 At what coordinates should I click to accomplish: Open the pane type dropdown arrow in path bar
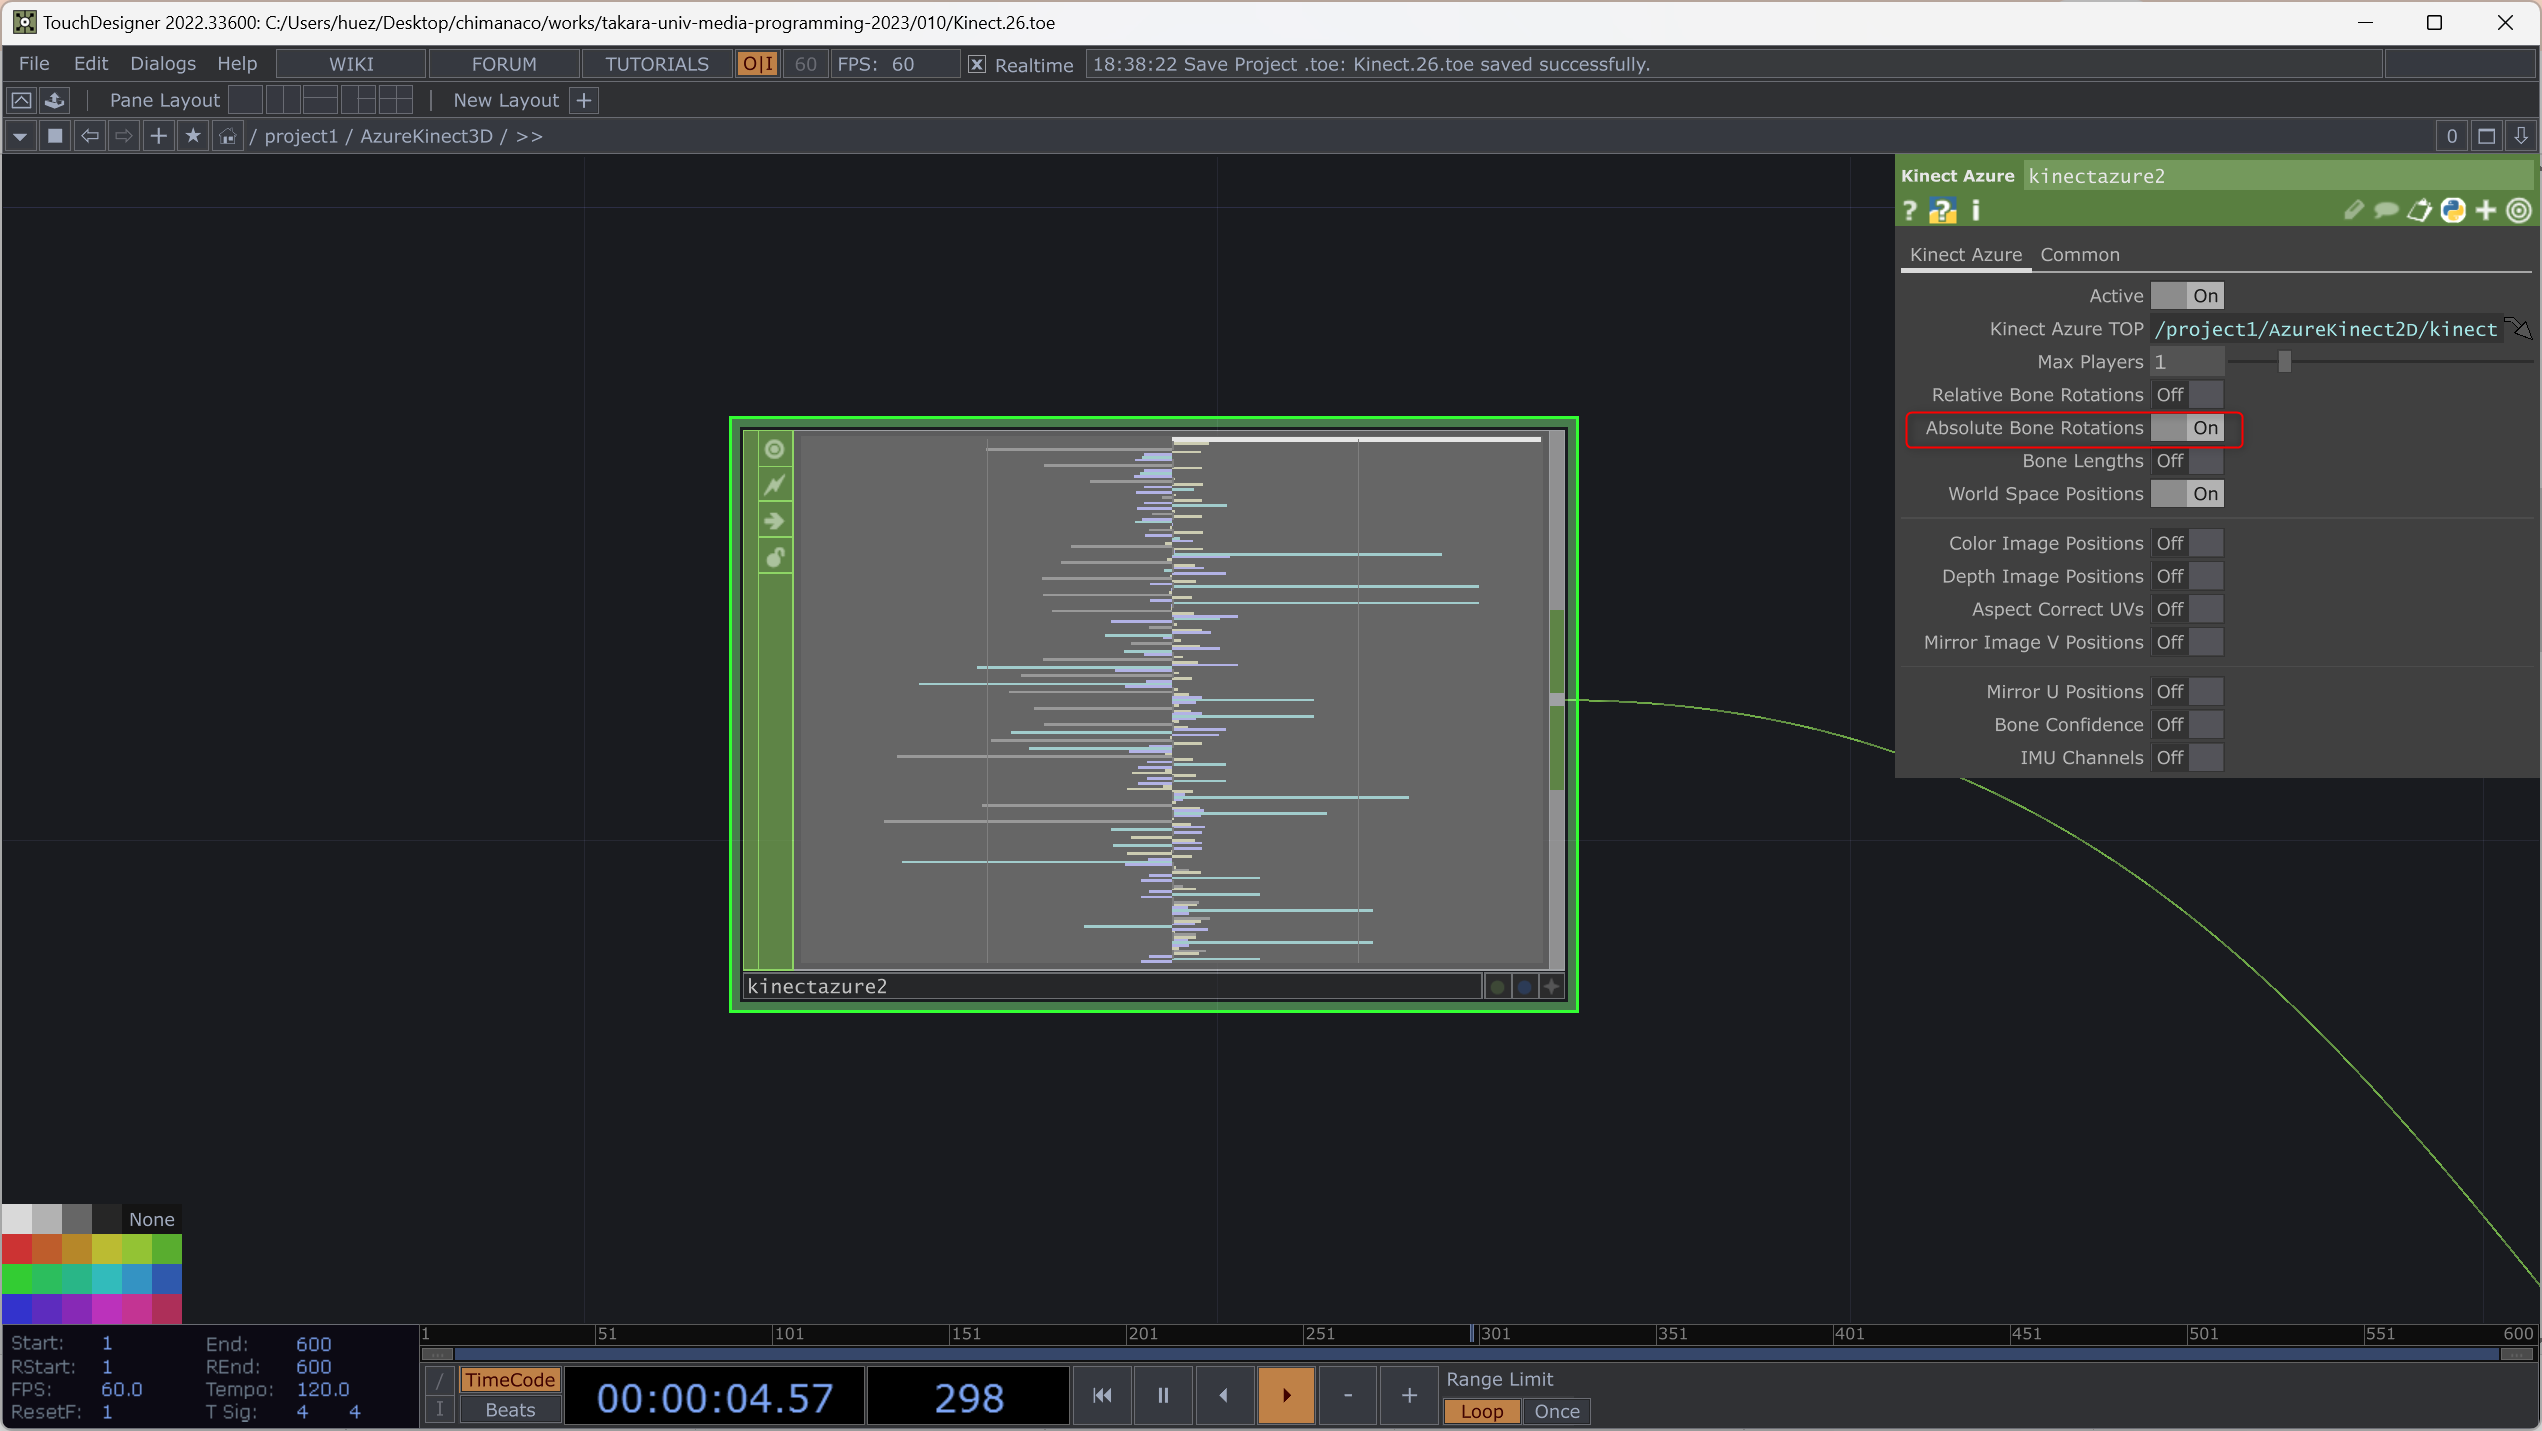tap(19, 136)
